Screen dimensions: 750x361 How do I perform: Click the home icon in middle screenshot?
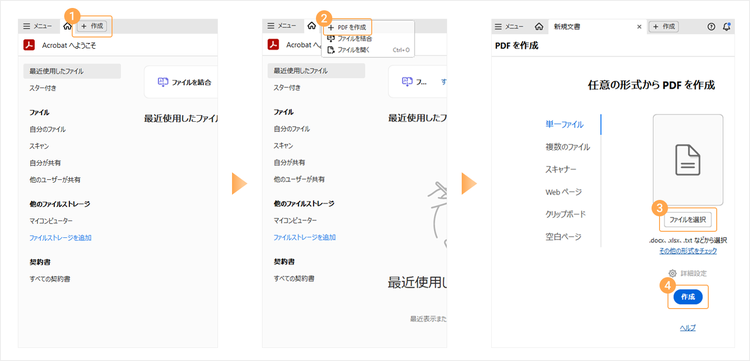click(311, 26)
